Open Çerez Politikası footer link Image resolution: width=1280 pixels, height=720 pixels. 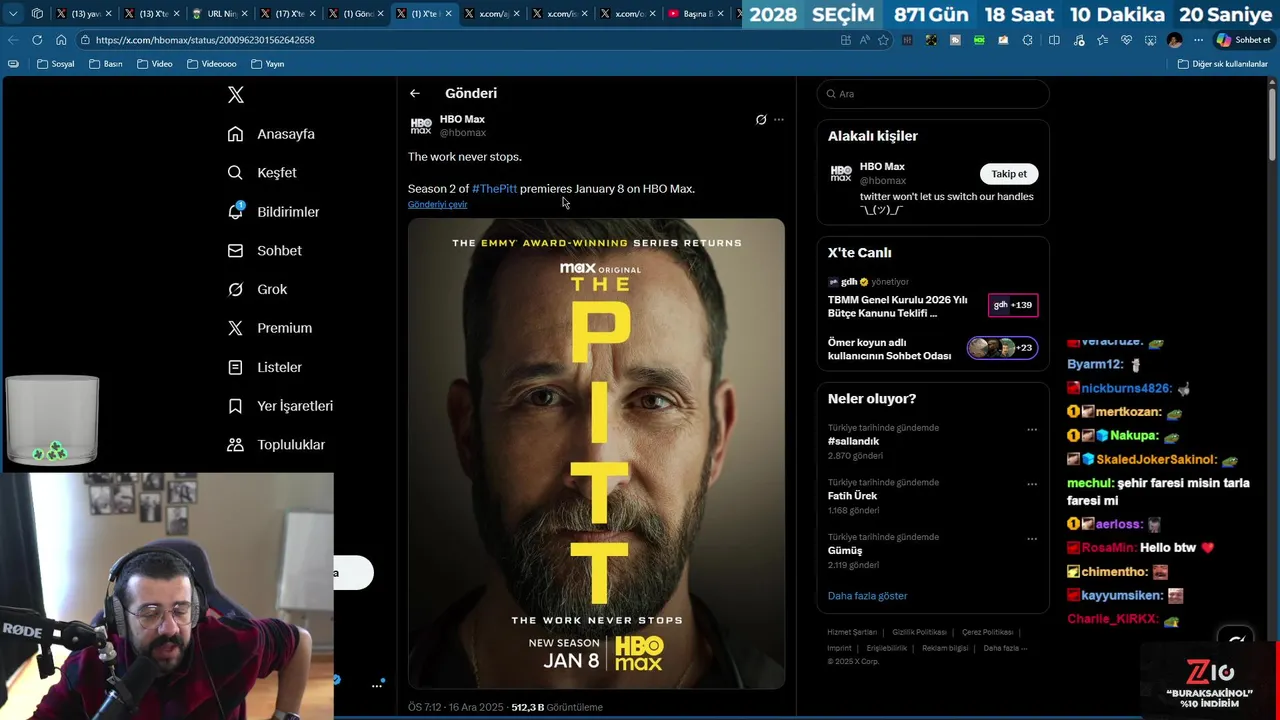[987, 633]
